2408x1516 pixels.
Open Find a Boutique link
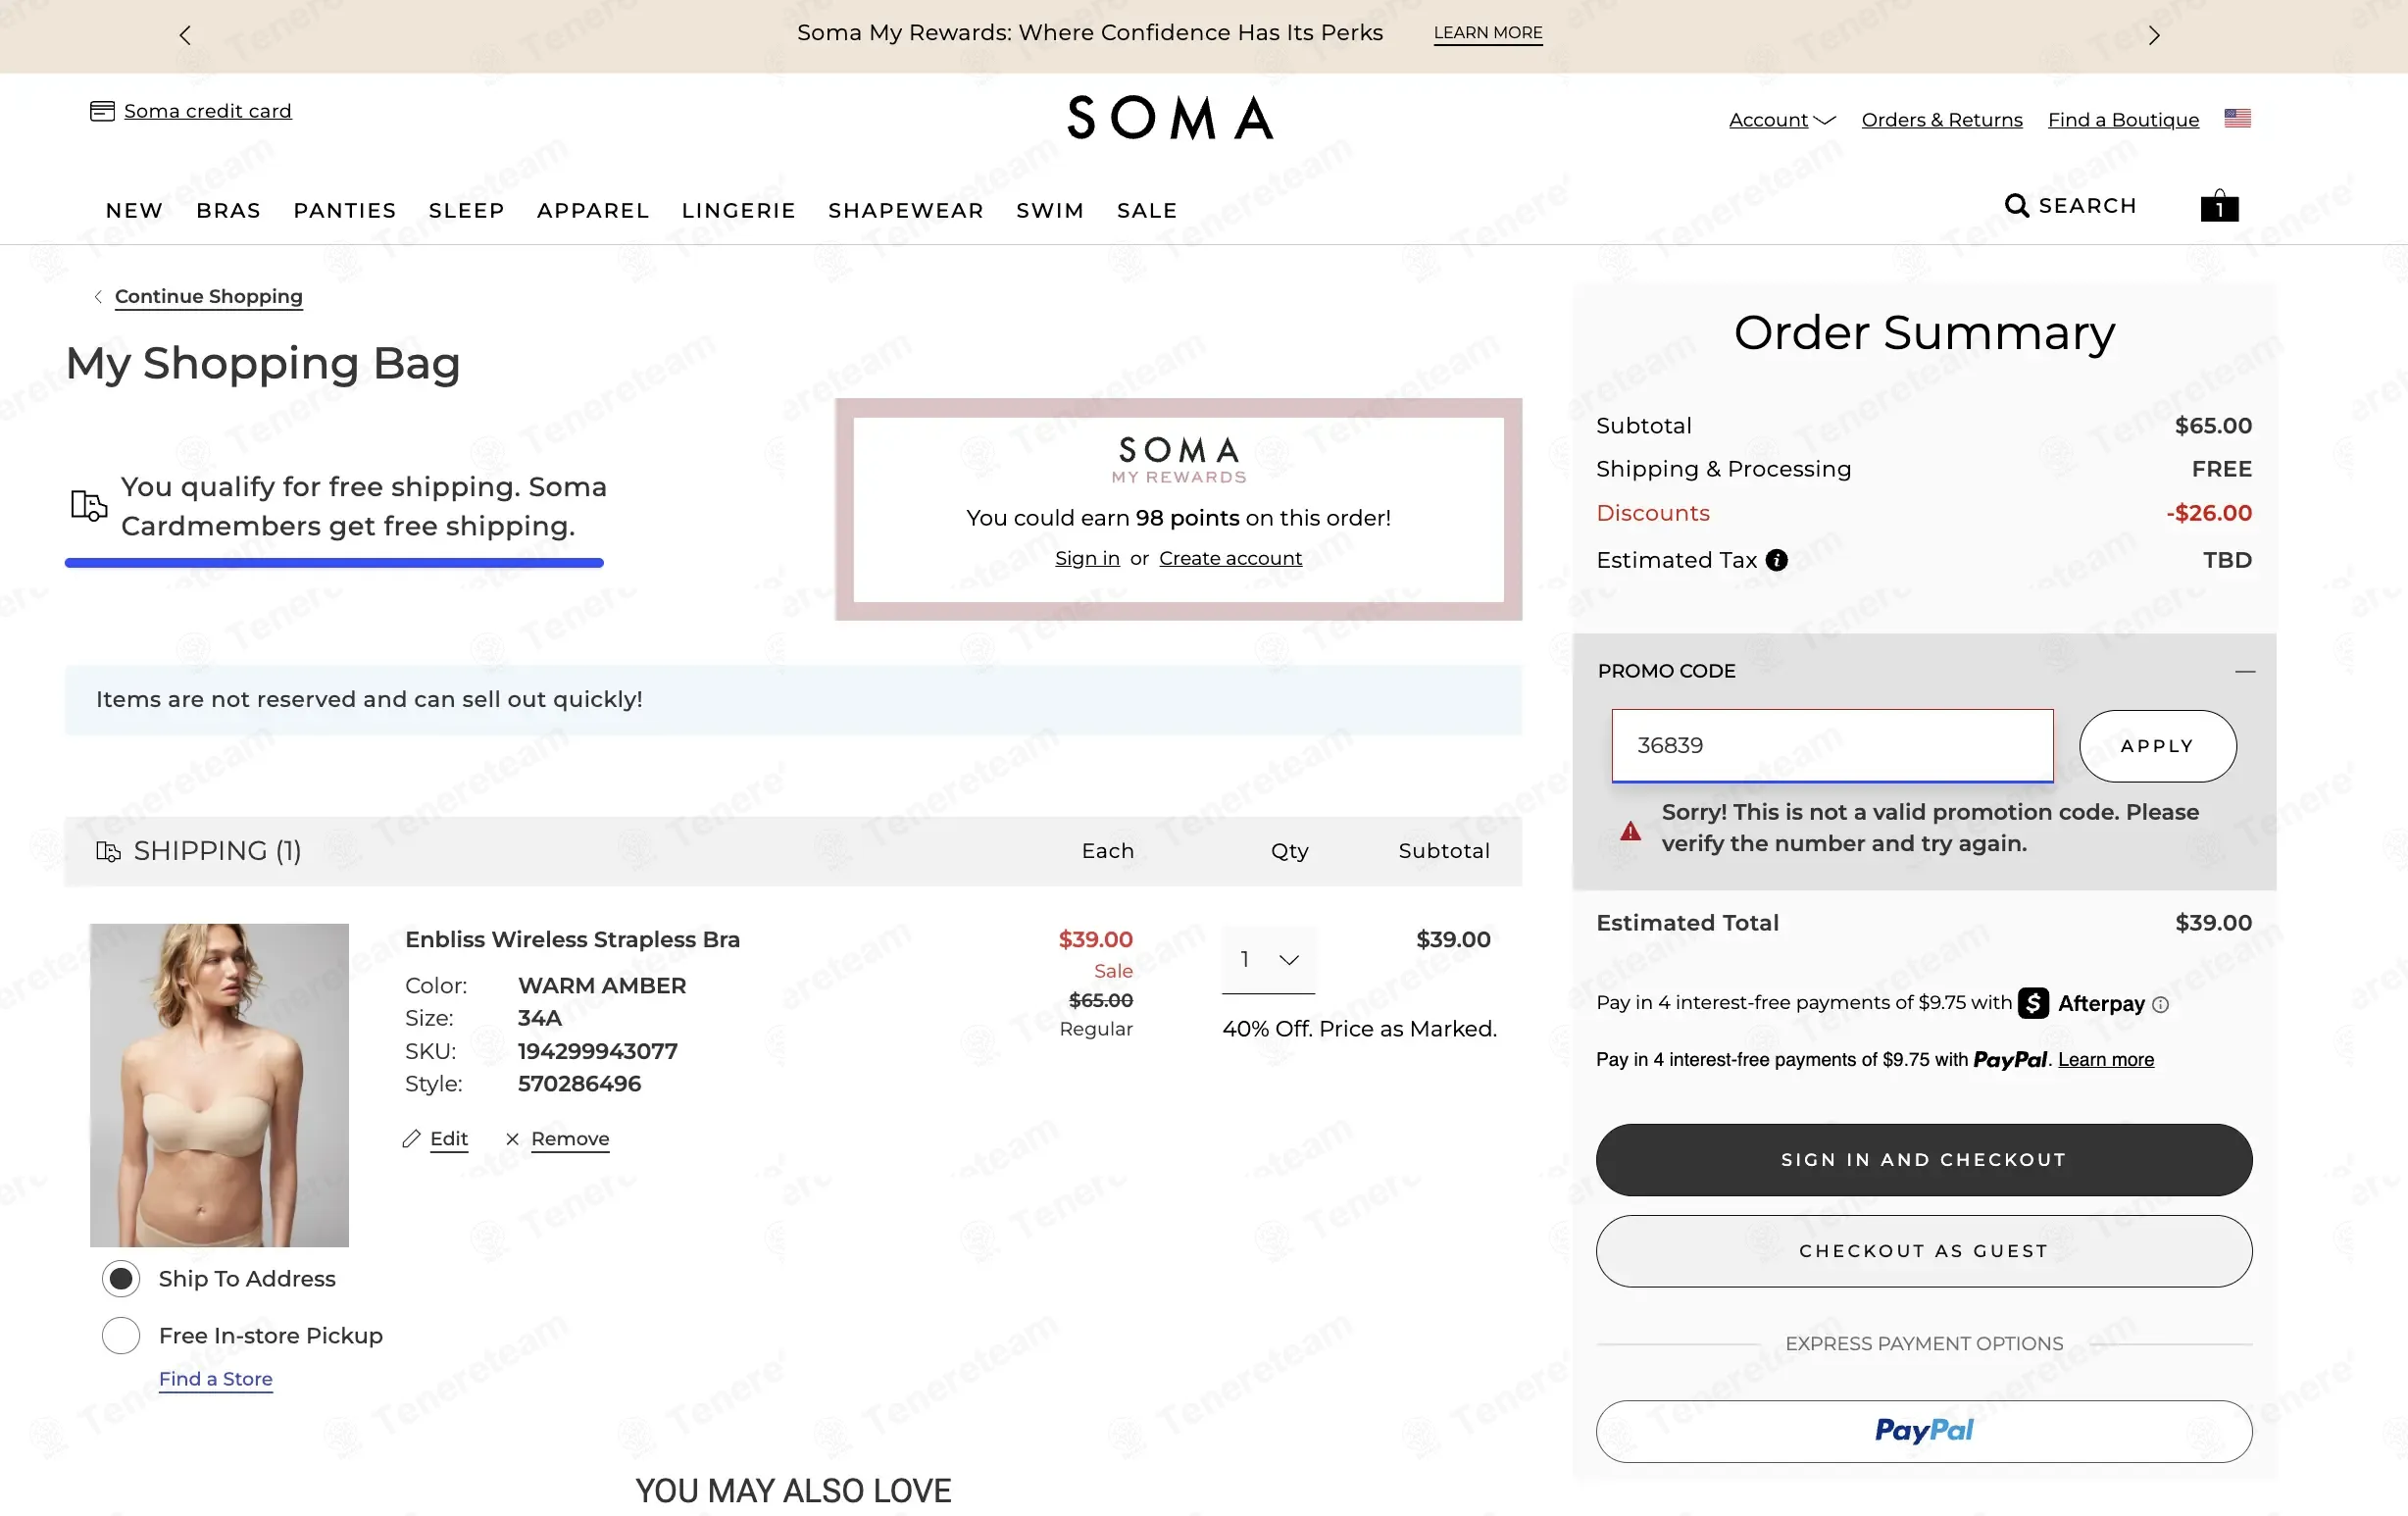[x=2122, y=120]
